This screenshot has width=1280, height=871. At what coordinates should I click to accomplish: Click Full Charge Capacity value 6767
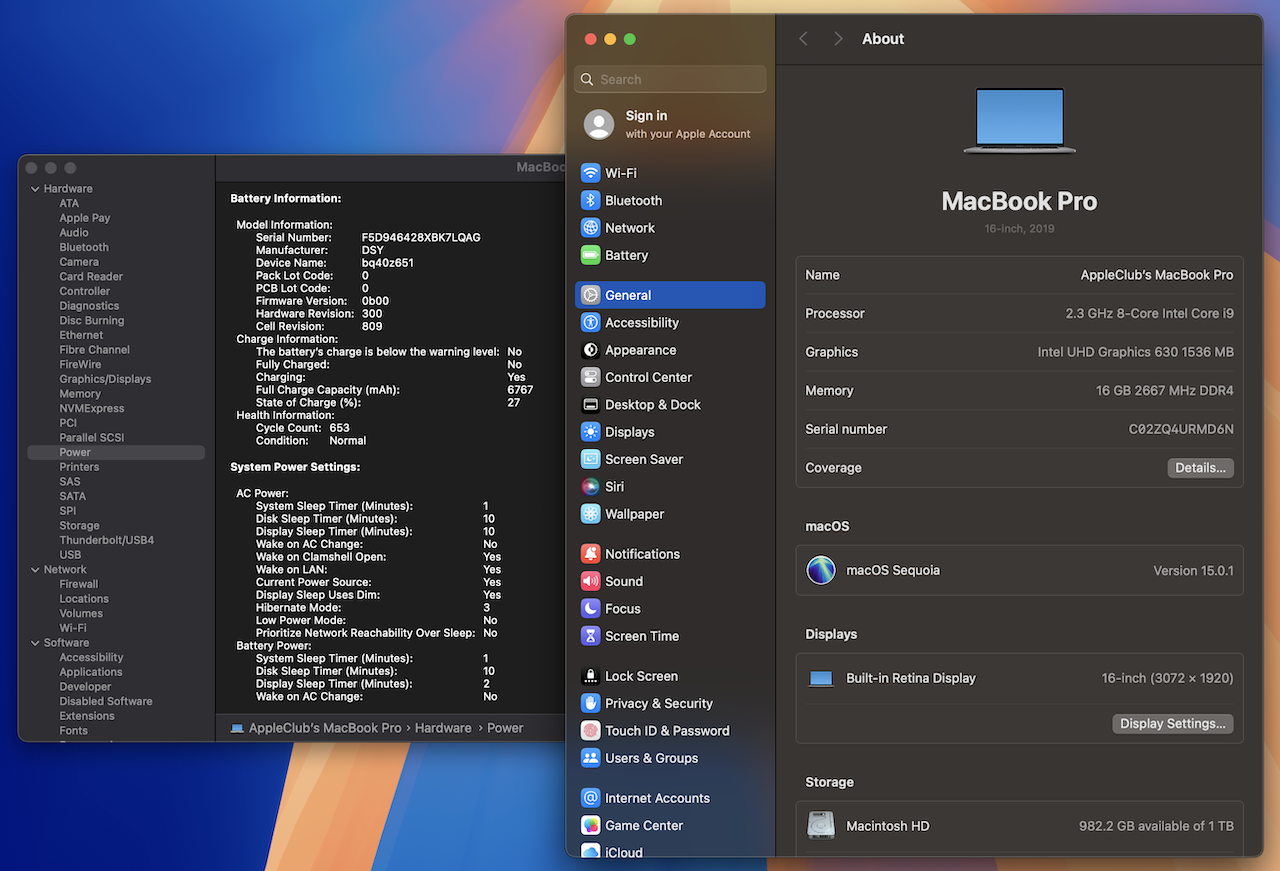coord(520,390)
